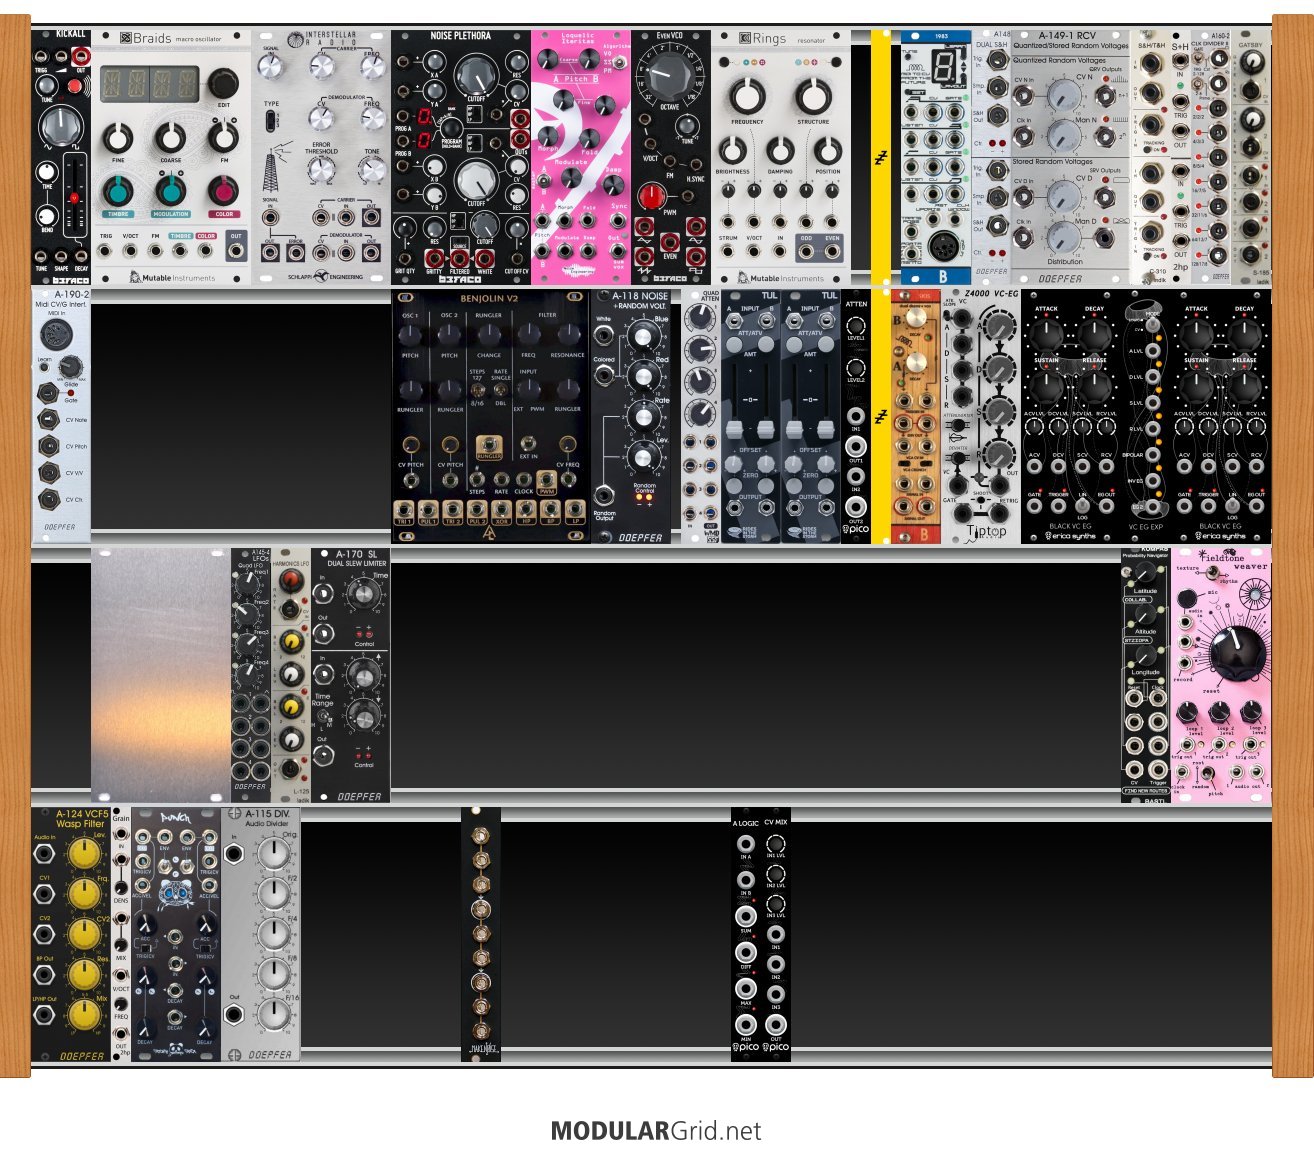This screenshot has height=1152, width=1314.
Task: Select the A-170 SL Dual Slew Limiter
Action: pyautogui.click(x=351, y=675)
